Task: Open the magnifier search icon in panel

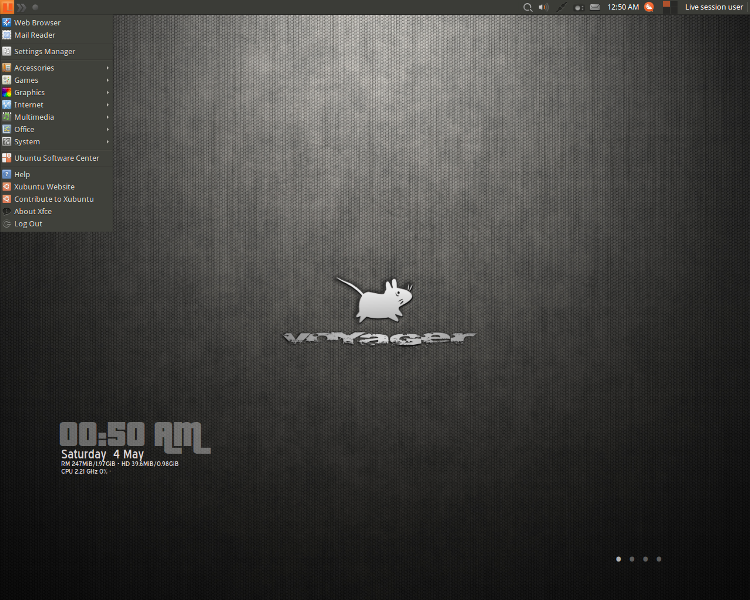Action: [528, 7]
